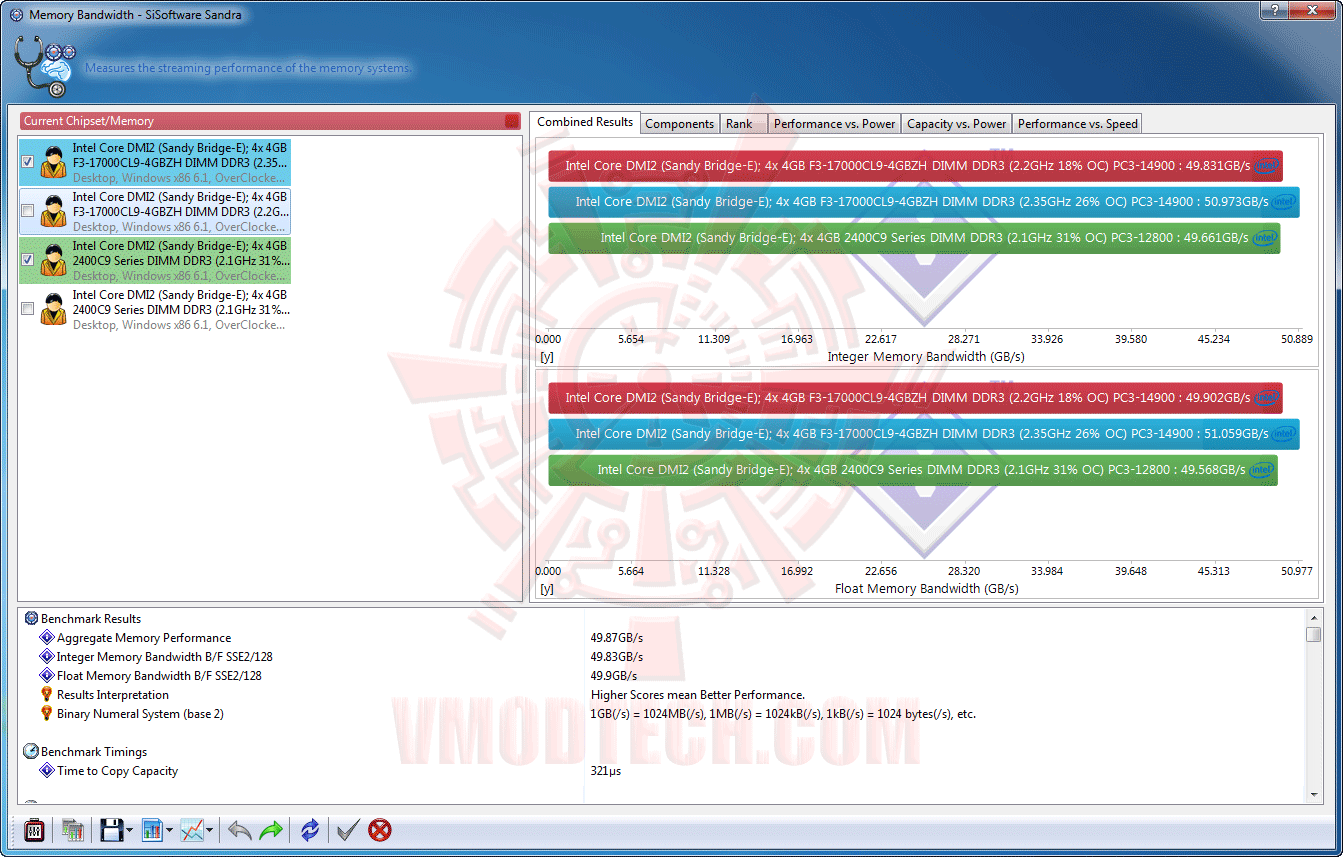Confirm with the grey checkmark icon

[x=348, y=830]
